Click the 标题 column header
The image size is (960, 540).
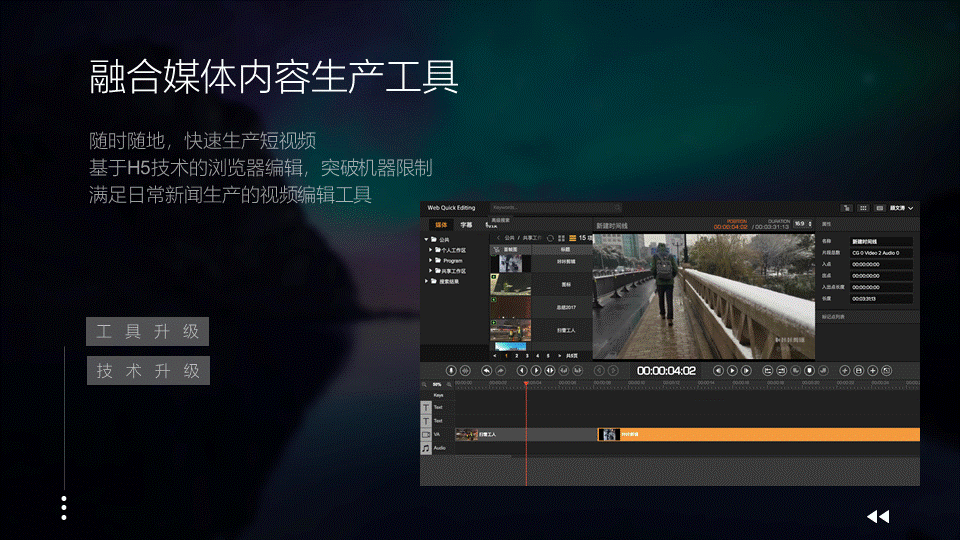[566, 249]
